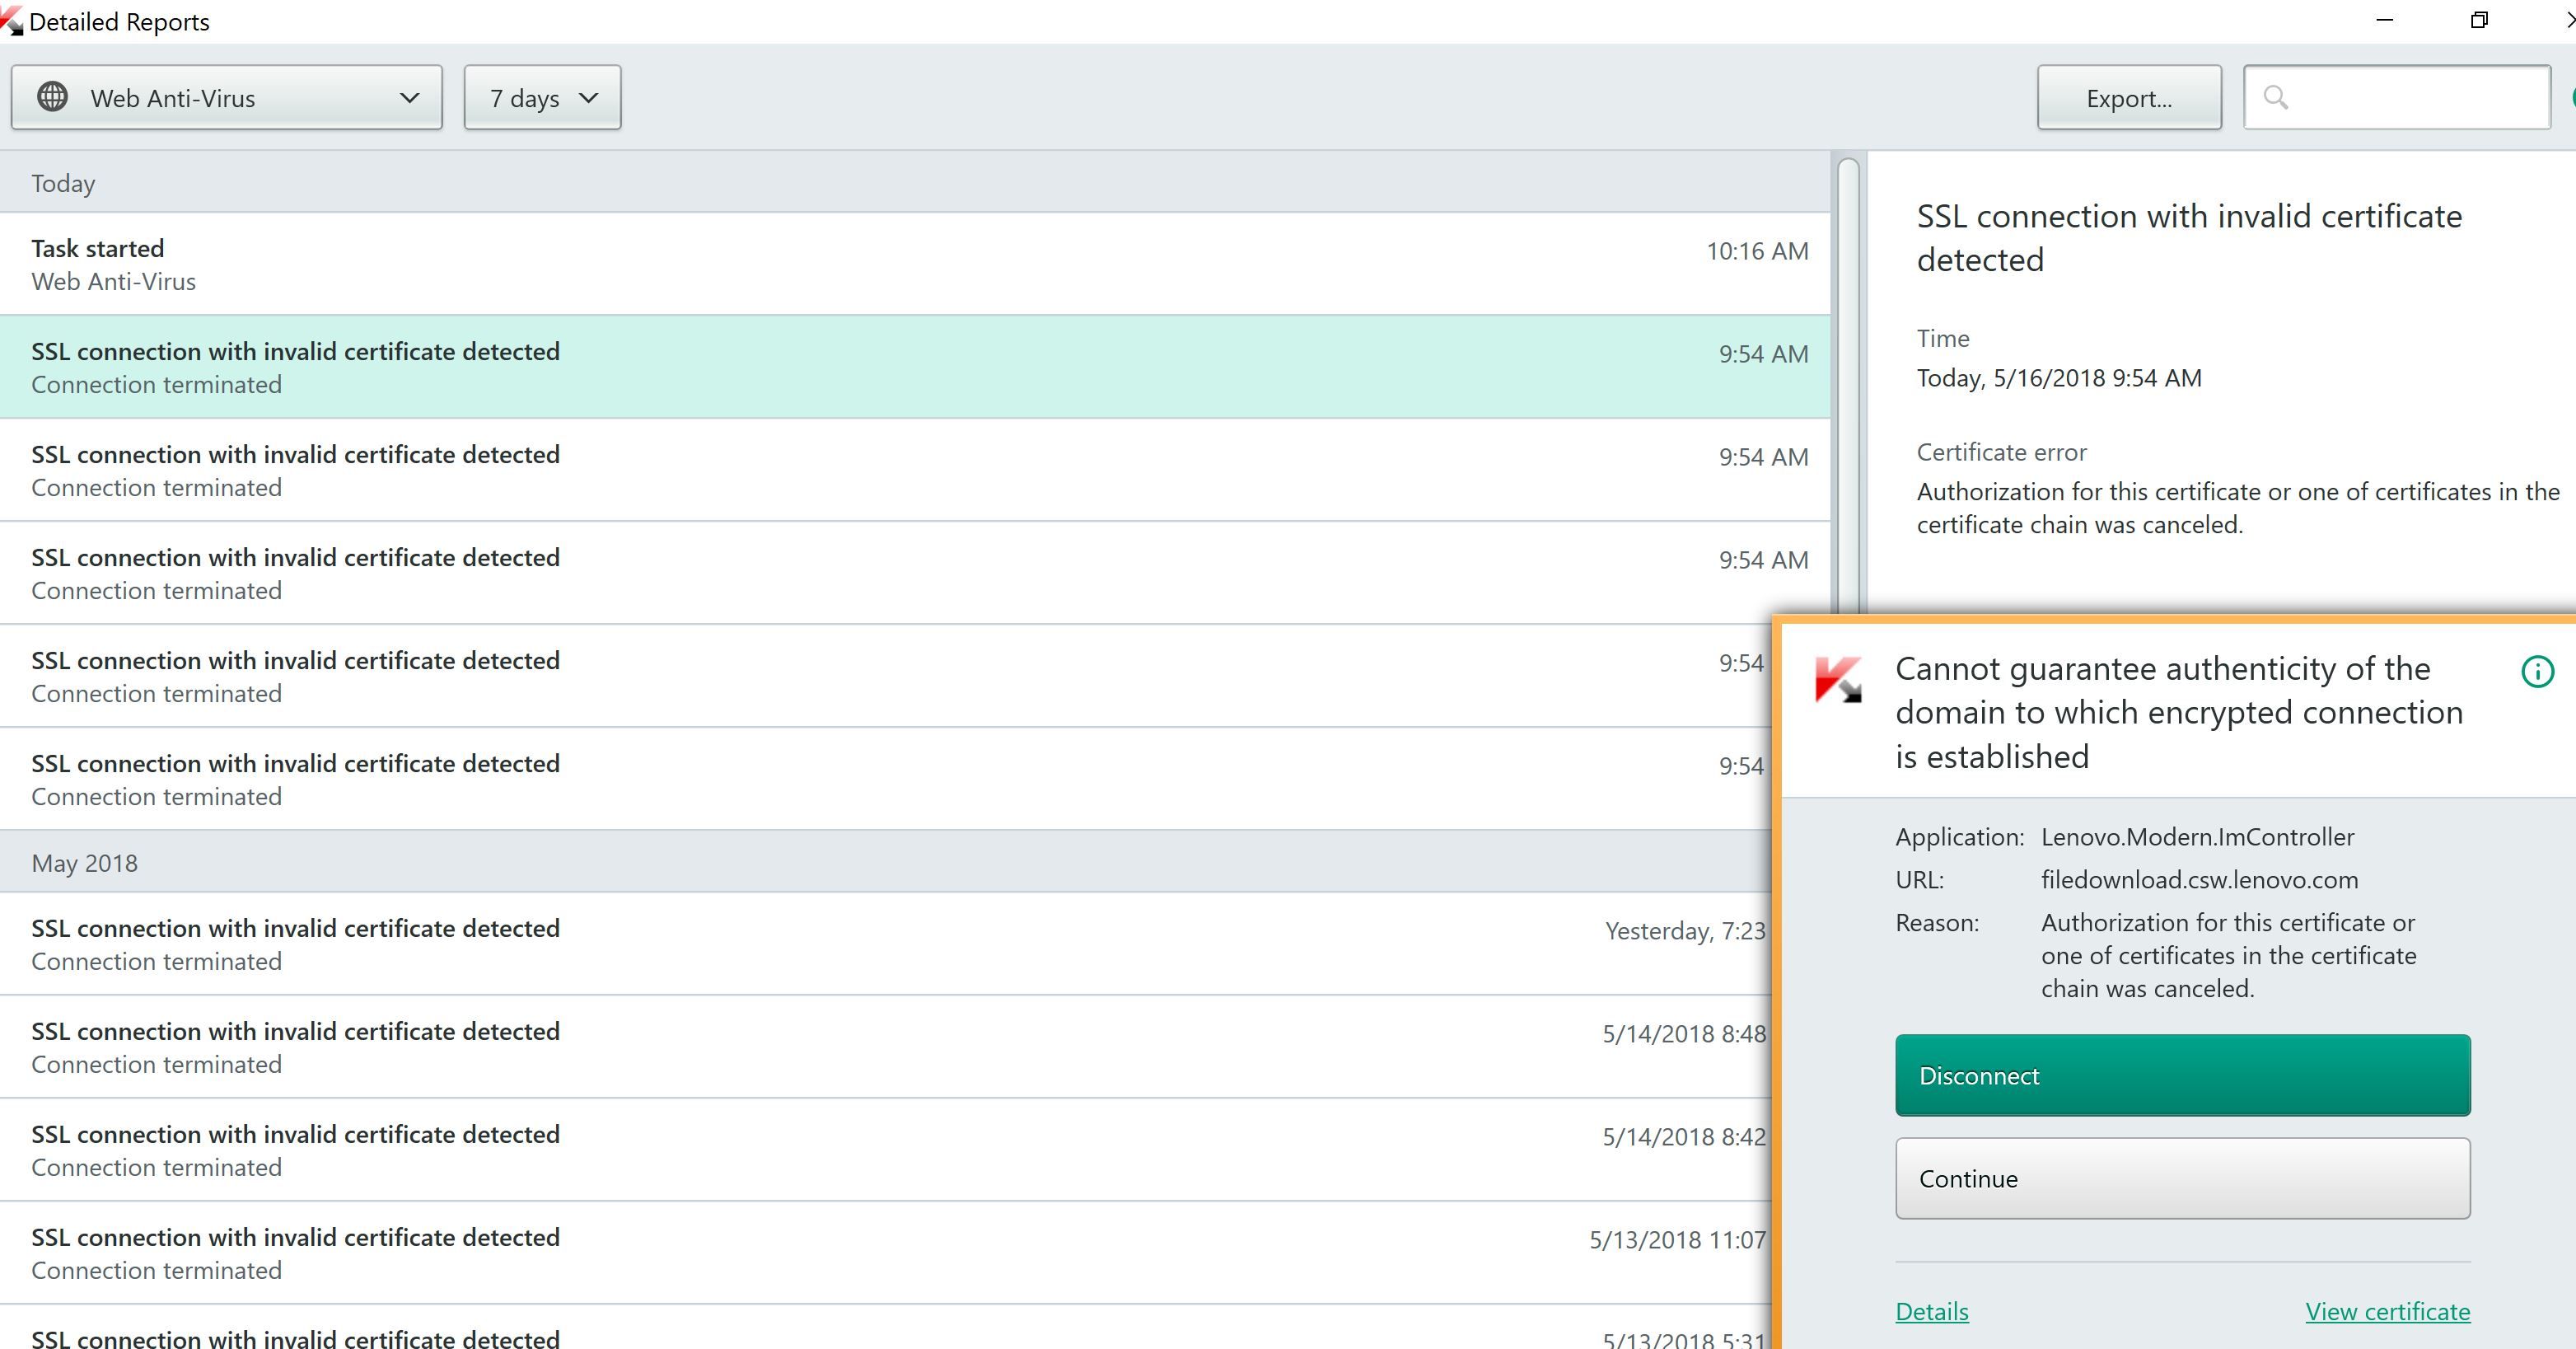Select the Yesterday 7:23 SSL event row
Viewport: 2576px width, 1349px height.
click(885, 944)
